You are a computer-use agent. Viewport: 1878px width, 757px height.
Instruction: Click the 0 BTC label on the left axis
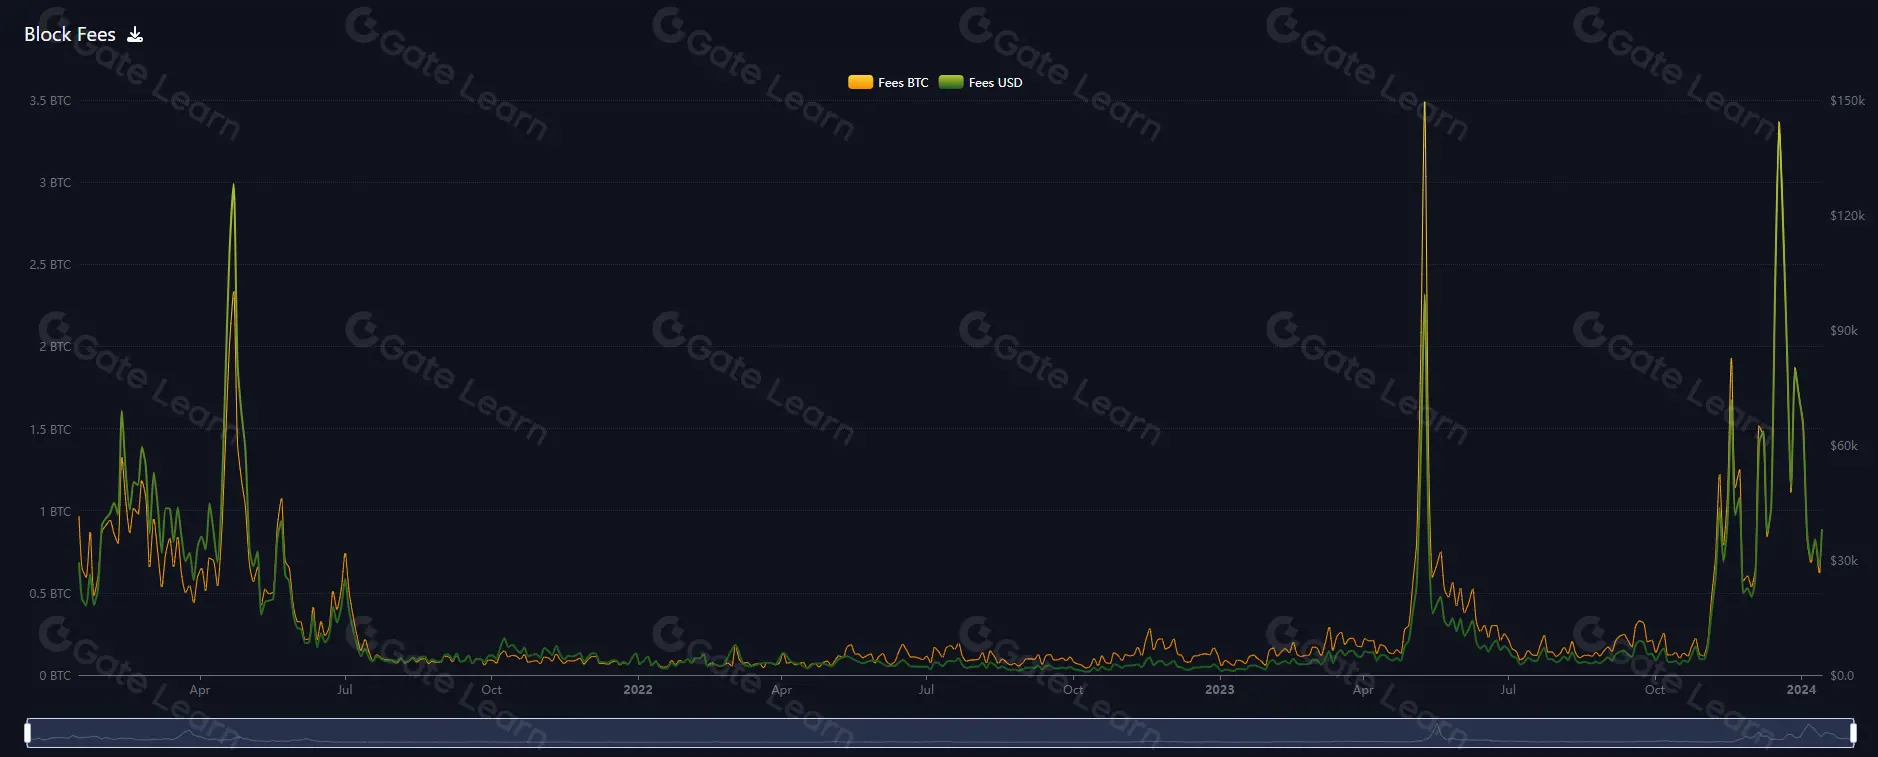(55, 676)
